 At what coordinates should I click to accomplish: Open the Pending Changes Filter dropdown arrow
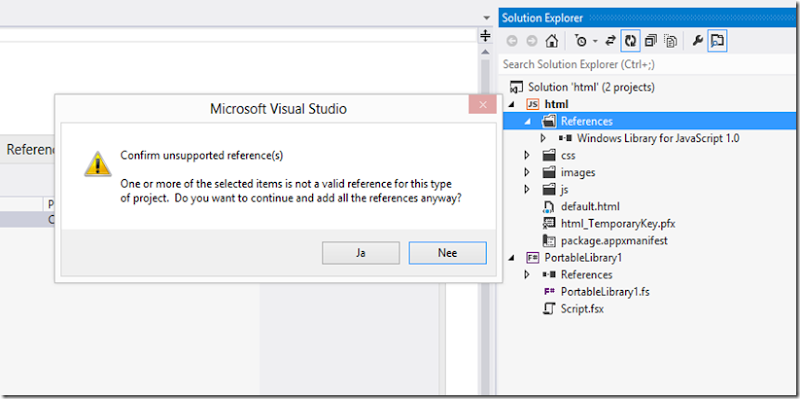point(595,42)
